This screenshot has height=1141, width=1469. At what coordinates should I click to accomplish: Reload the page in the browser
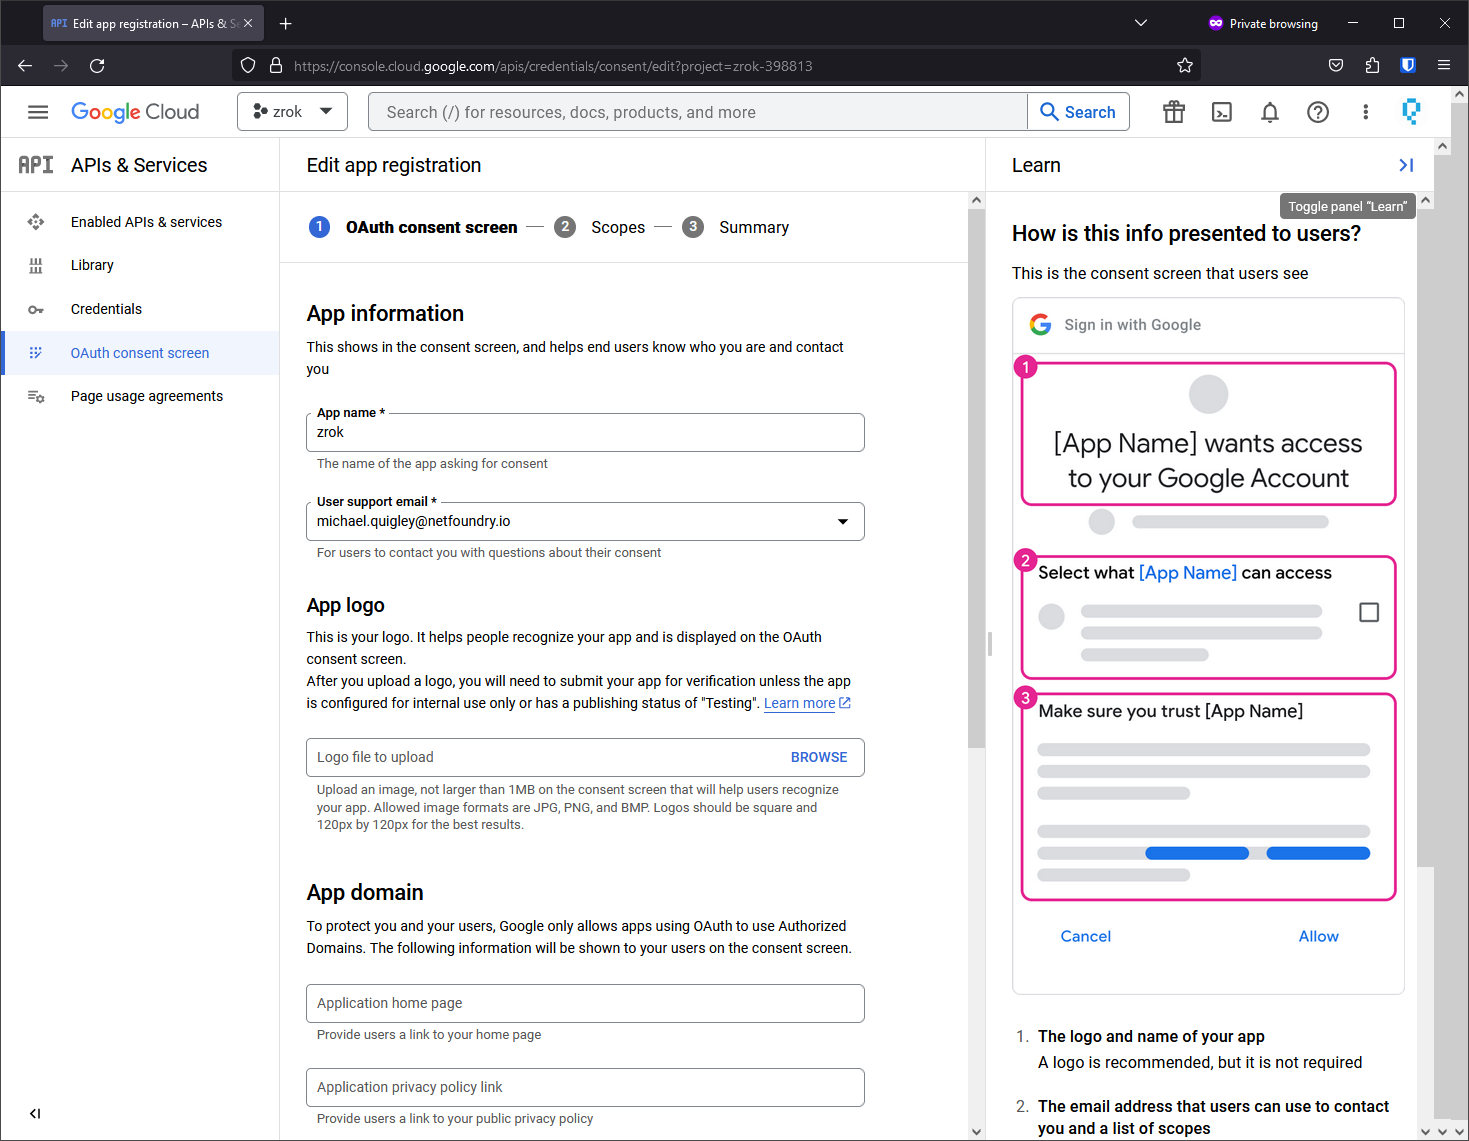pos(97,66)
